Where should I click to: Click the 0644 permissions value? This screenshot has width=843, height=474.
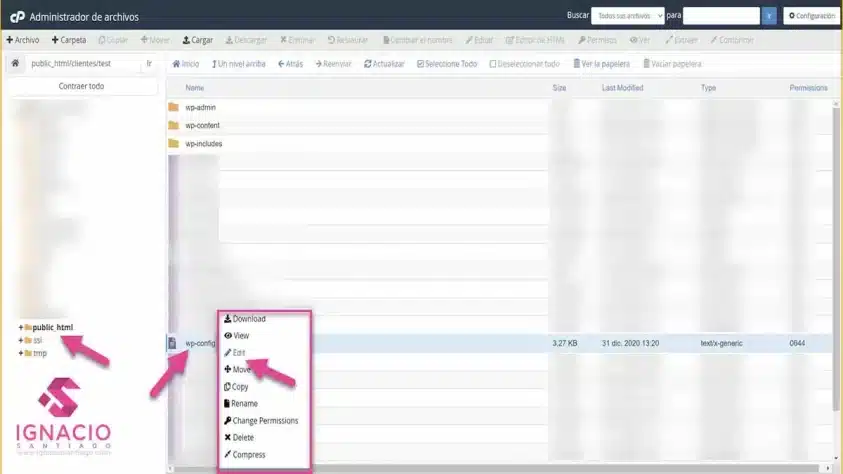(x=797, y=343)
